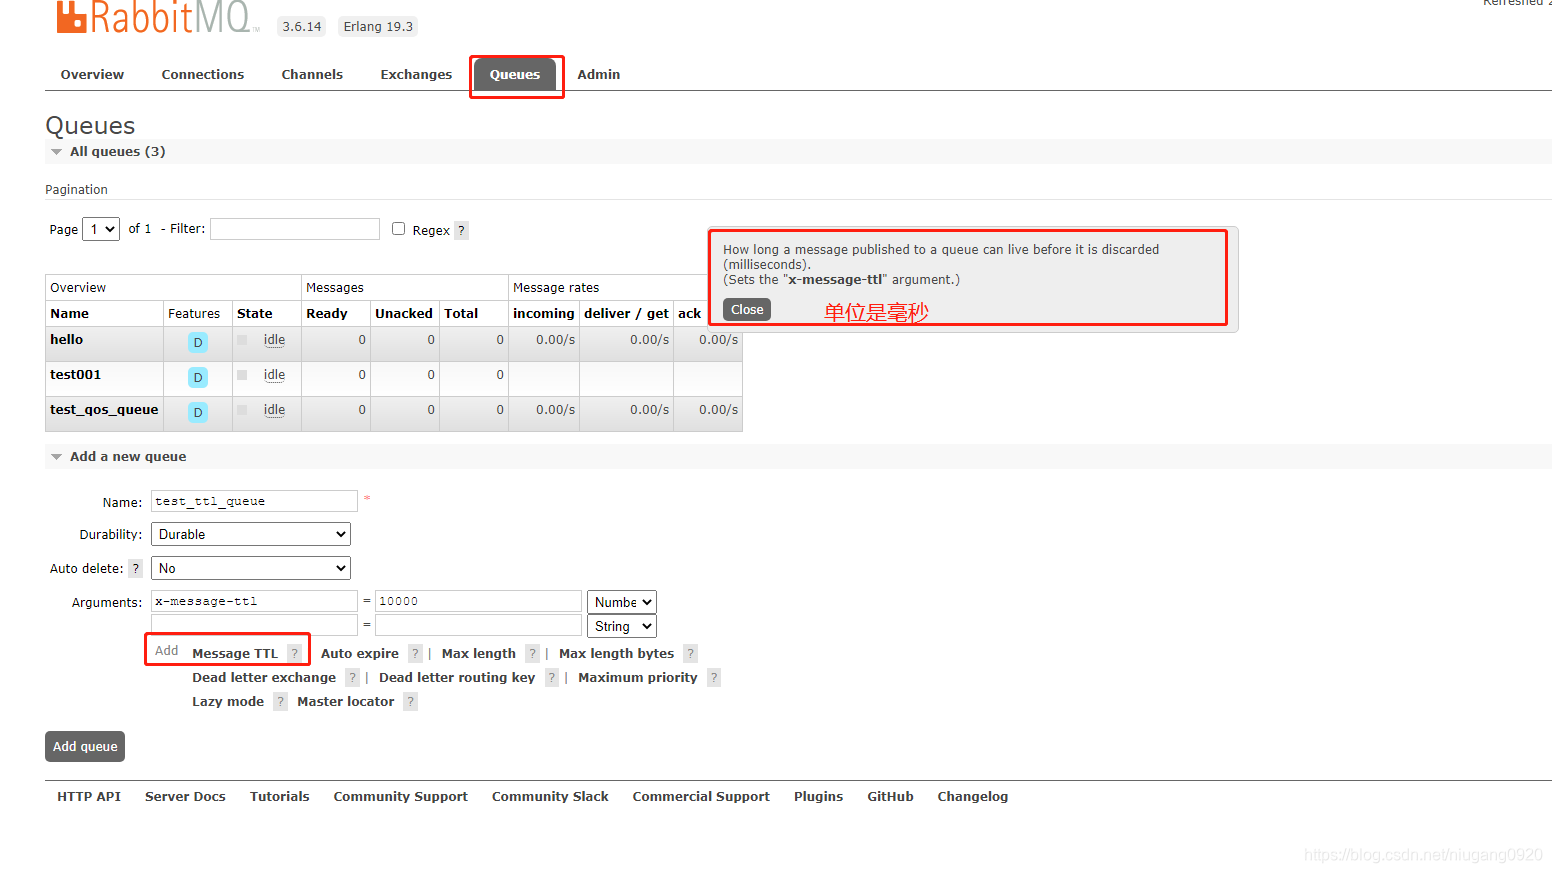Open the test_qos_queue queue
Image resolution: width=1552 pixels, height=873 pixels.
pyautogui.click(x=104, y=410)
